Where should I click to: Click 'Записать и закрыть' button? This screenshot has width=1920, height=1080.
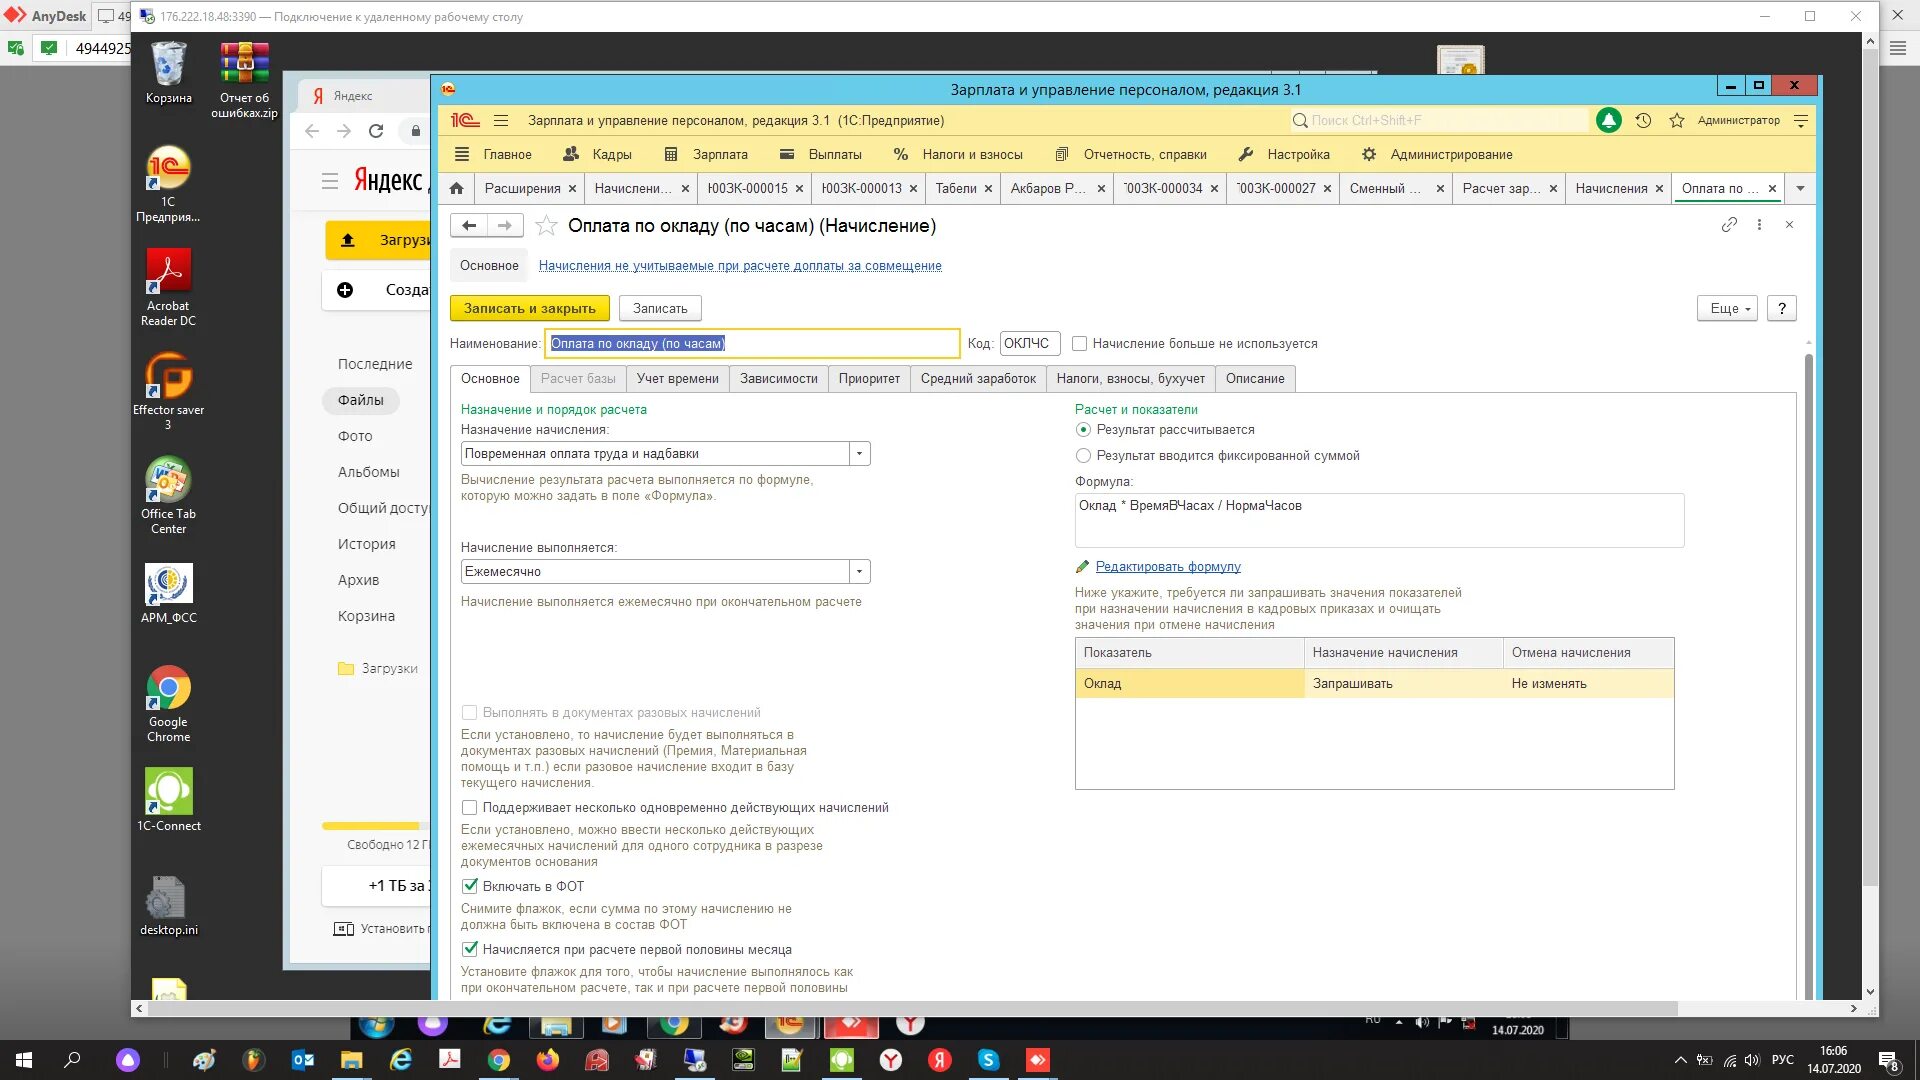pyautogui.click(x=529, y=309)
